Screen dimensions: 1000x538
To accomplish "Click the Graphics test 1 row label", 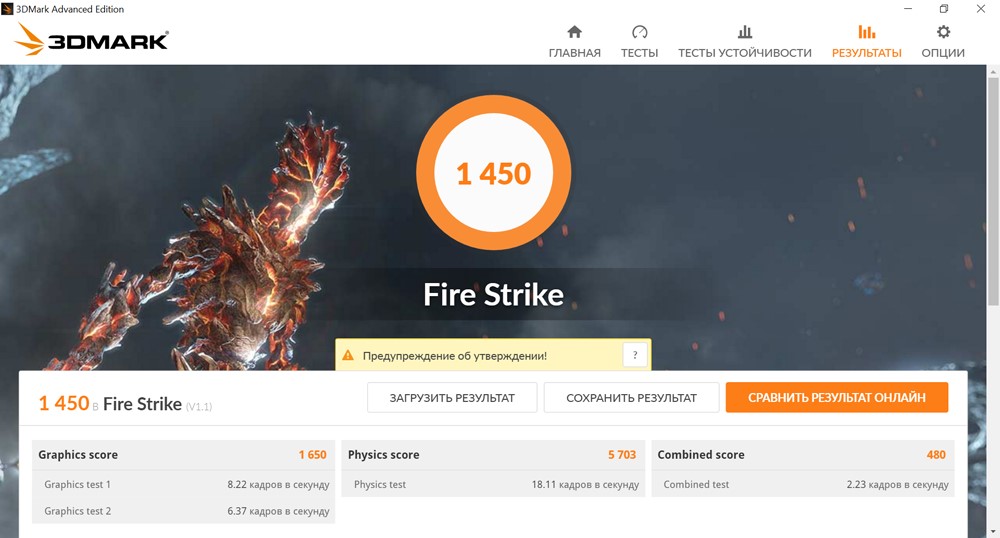I will pos(77,484).
